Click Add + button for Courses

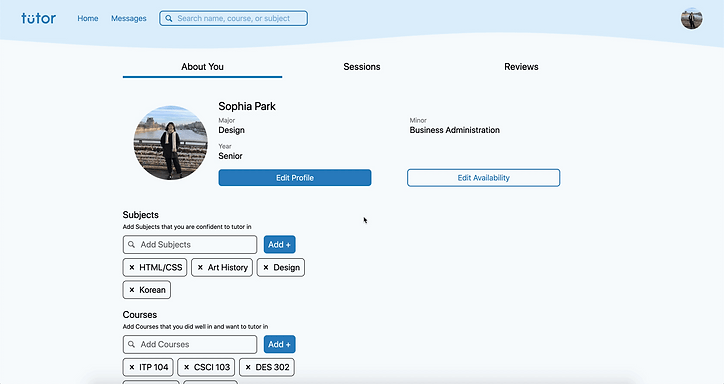[279, 344]
